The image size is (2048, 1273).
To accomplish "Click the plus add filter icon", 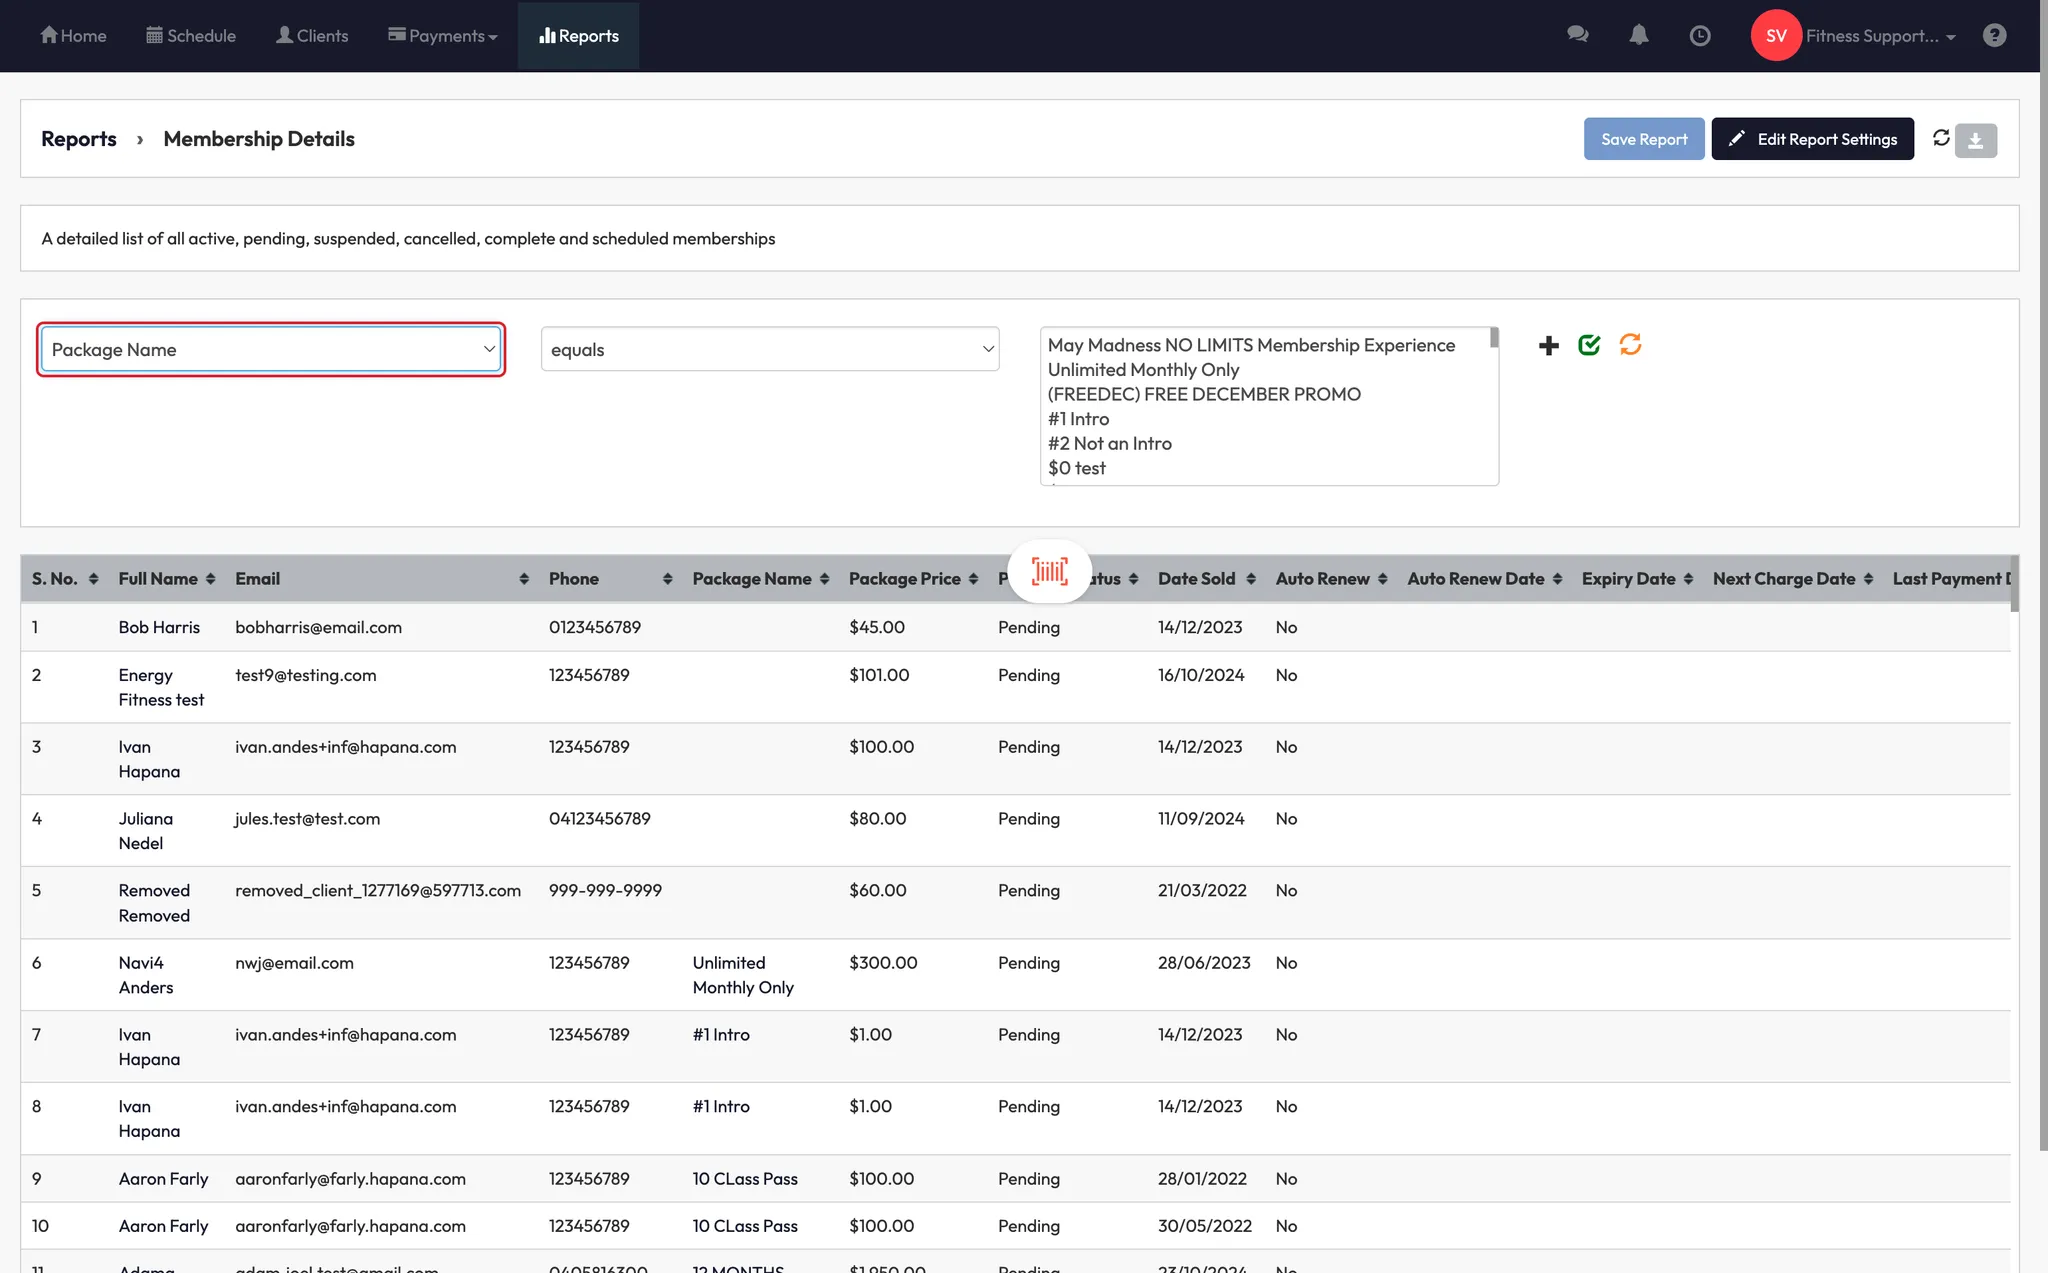I will pos(1548,346).
